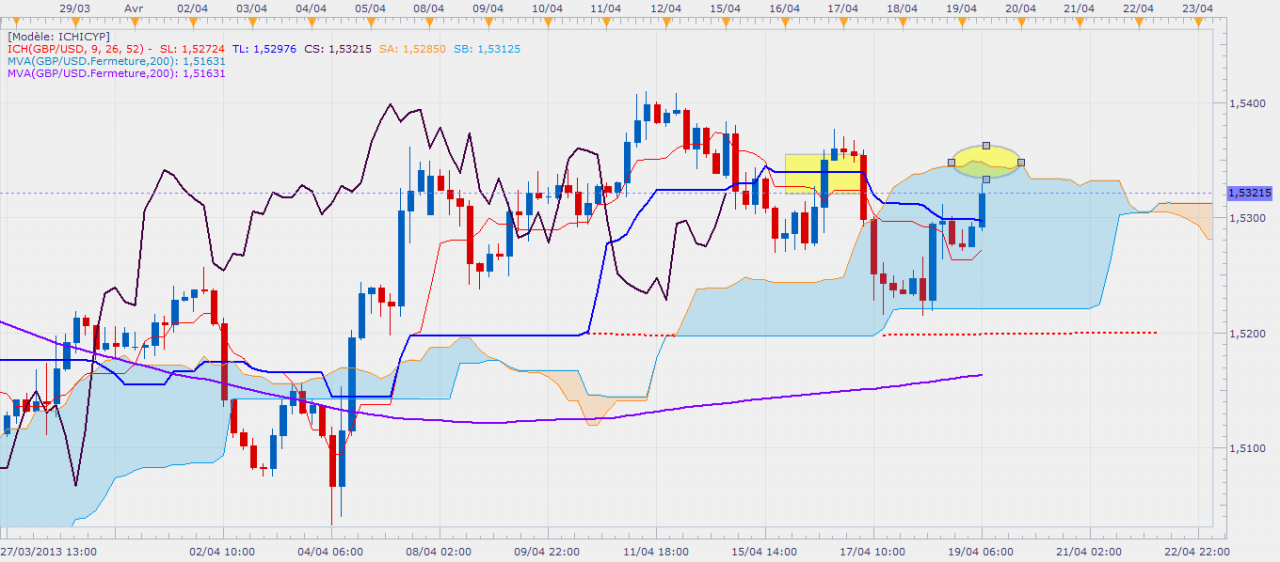Click the ellipse's left square handle
This screenshot has width=1280, height=562.
pyautogui.click(x=951, y=162)
